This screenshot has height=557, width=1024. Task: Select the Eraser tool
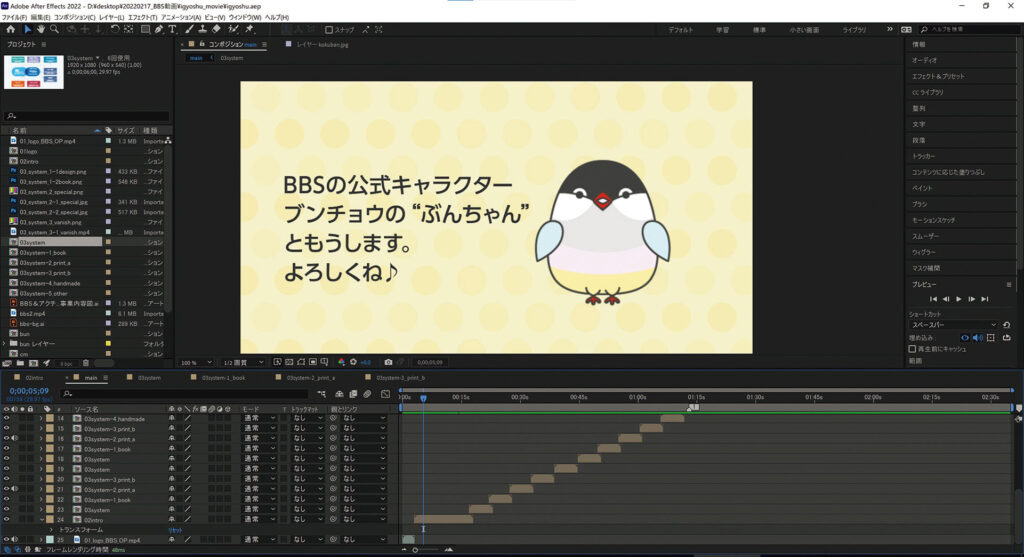[x=217, y=30]
